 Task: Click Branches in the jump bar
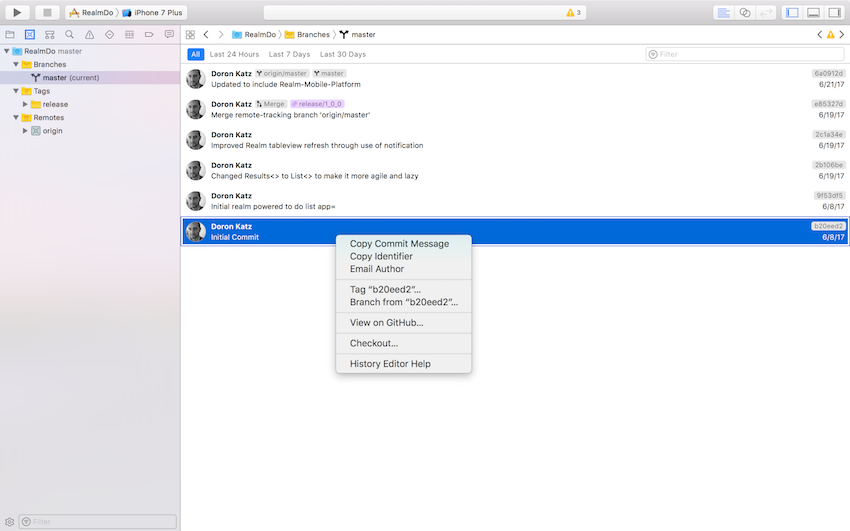point(307,35)
